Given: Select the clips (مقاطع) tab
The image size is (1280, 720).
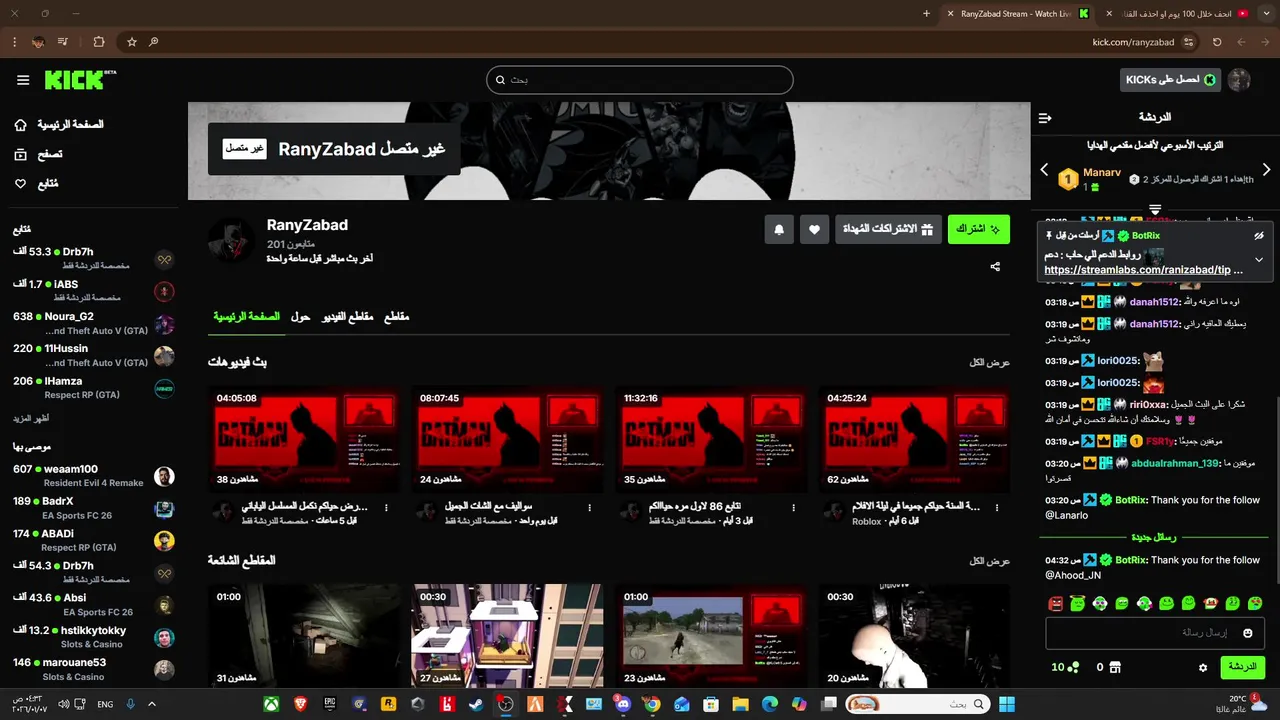Looking at the screenshot, I should coord(397,317).
